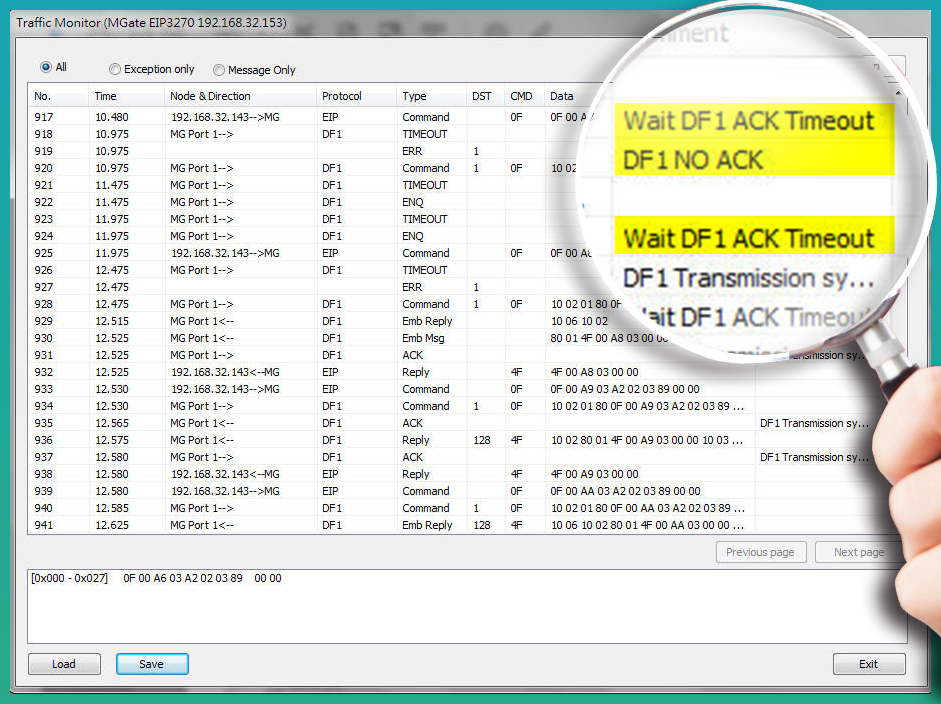941x704 pixels.
Task: Click time value 10.480
Action: pos(112,117)
